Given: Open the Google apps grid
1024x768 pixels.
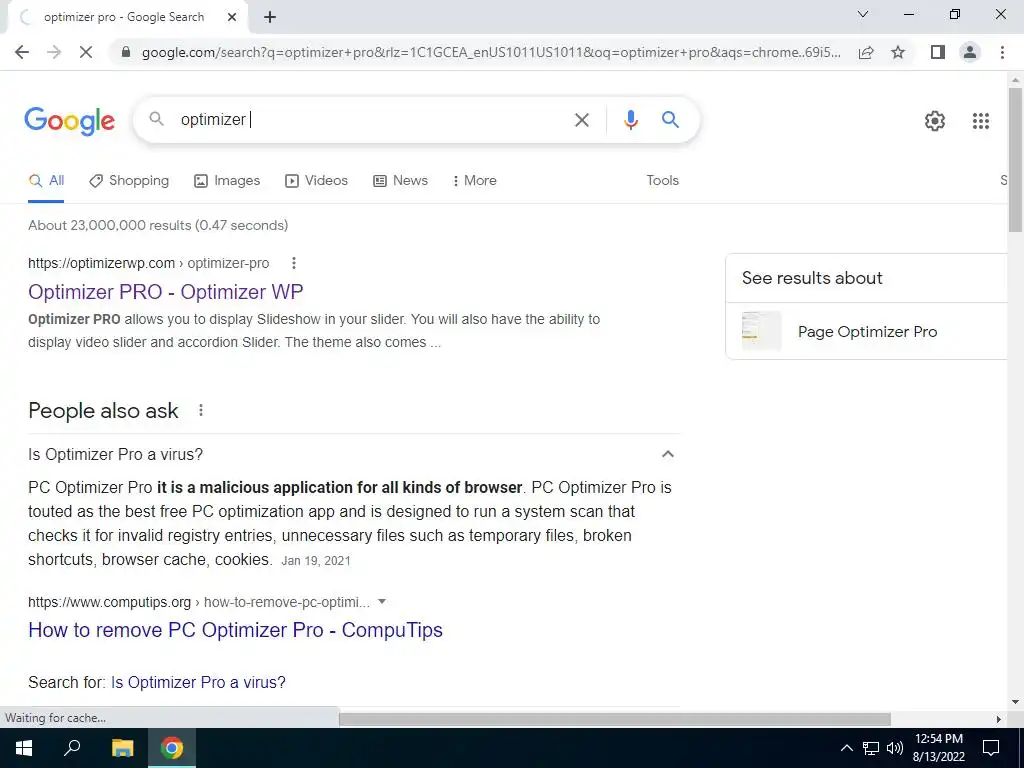Looking at the screenshot, I should tap(980, 121).
